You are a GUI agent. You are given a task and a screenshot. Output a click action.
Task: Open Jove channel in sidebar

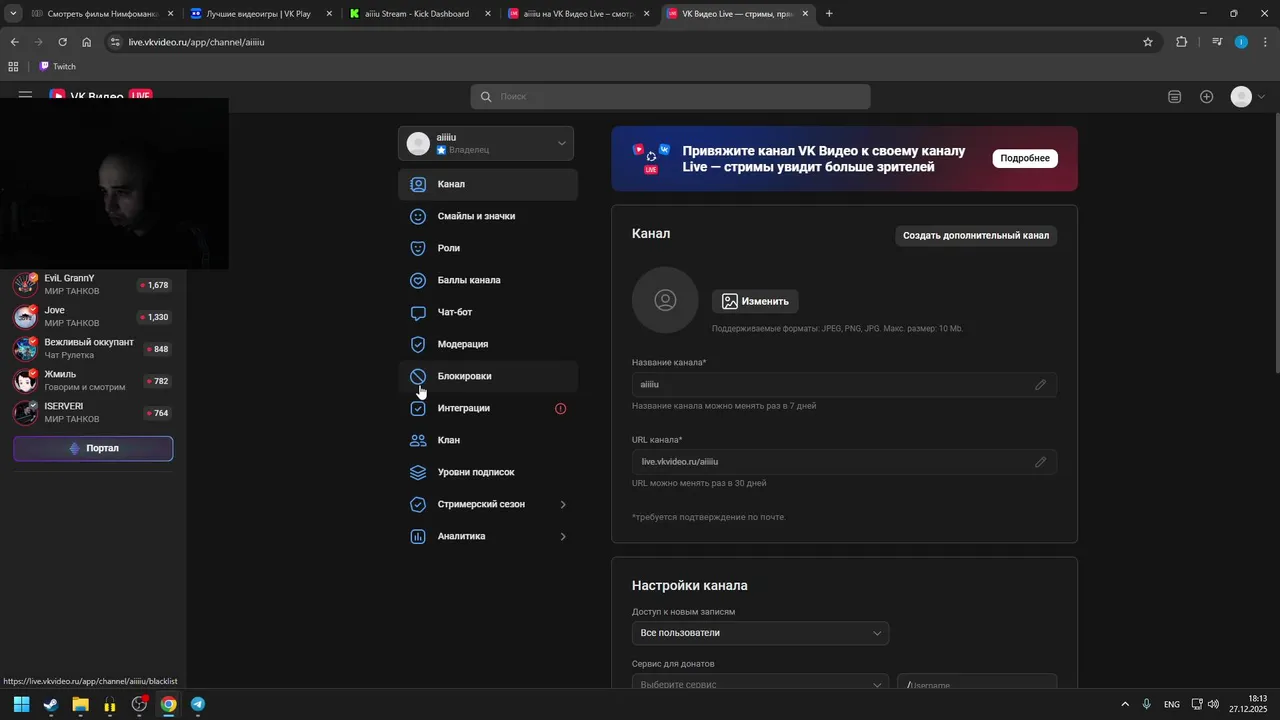[92, 317]
